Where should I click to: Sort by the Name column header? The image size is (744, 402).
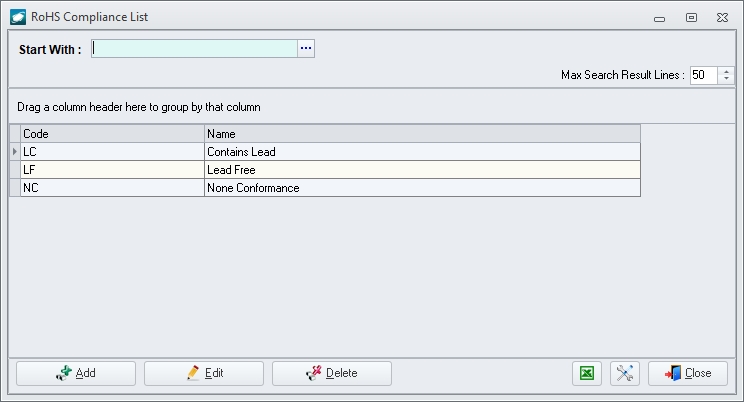click(x=422, y=134)
